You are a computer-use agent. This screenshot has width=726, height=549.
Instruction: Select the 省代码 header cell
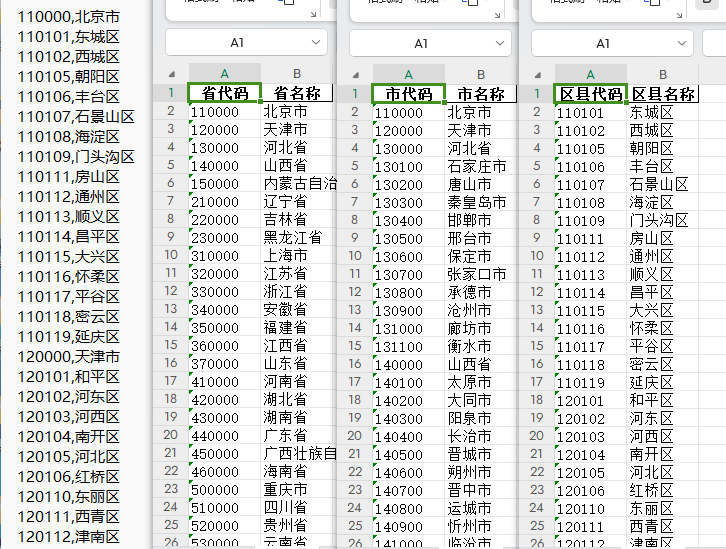tap(225, 93)
